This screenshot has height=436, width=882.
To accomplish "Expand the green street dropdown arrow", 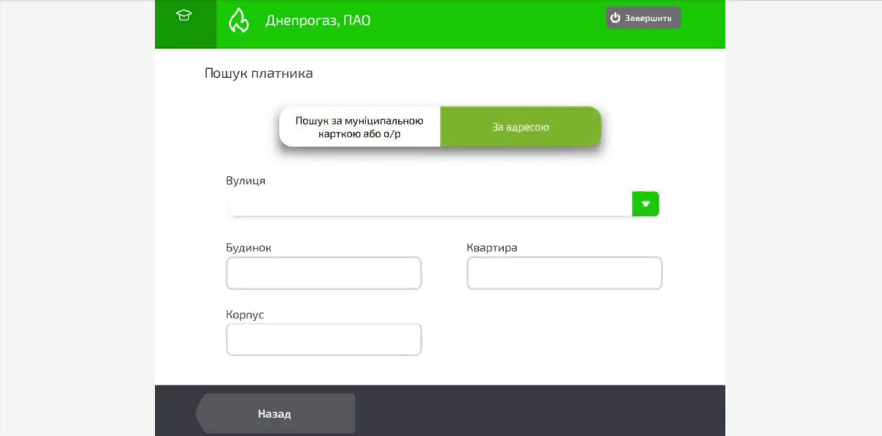I will [x=646, y=204].
